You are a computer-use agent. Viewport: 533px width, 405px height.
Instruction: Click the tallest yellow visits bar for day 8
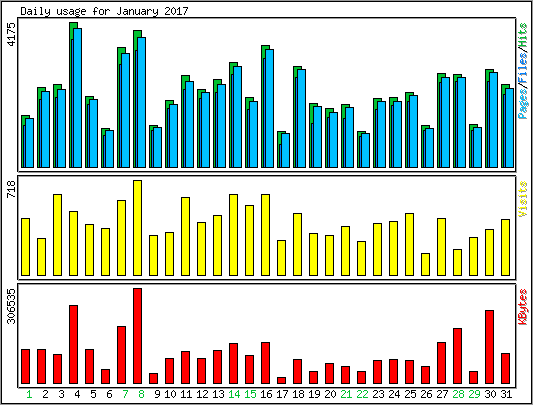coord(137,228)
